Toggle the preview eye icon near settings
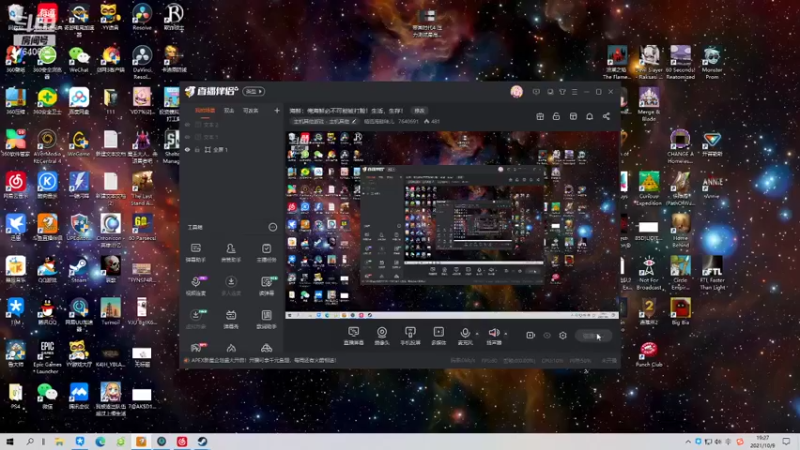The height and width of the screenshot is (450, 800). [x=547, y=336]
